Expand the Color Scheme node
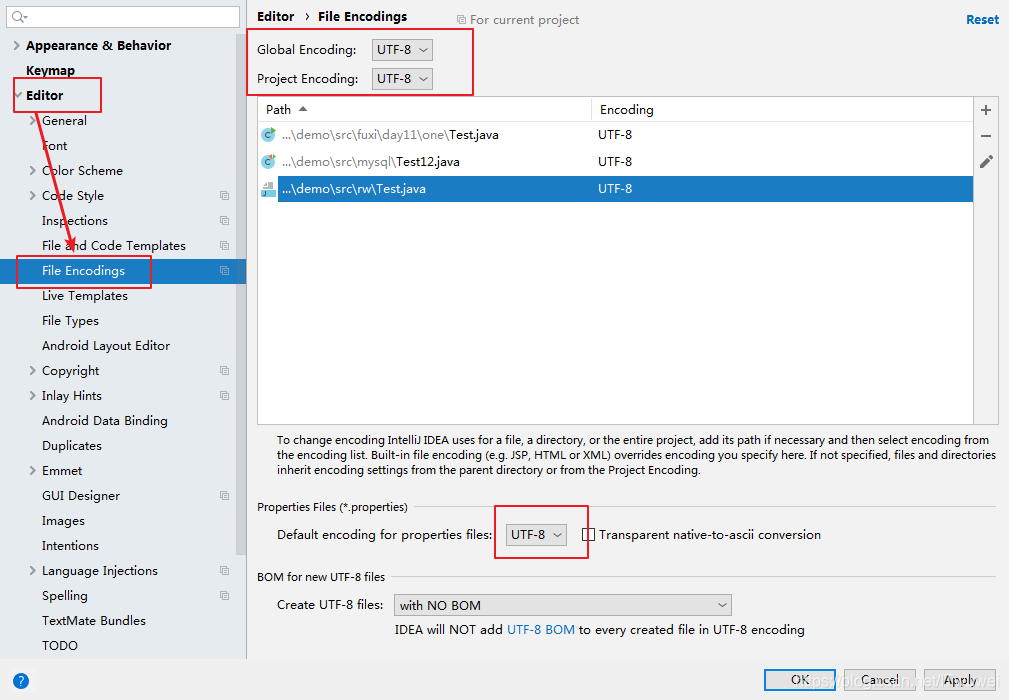The image size is (1009, 700). [32, 170]
